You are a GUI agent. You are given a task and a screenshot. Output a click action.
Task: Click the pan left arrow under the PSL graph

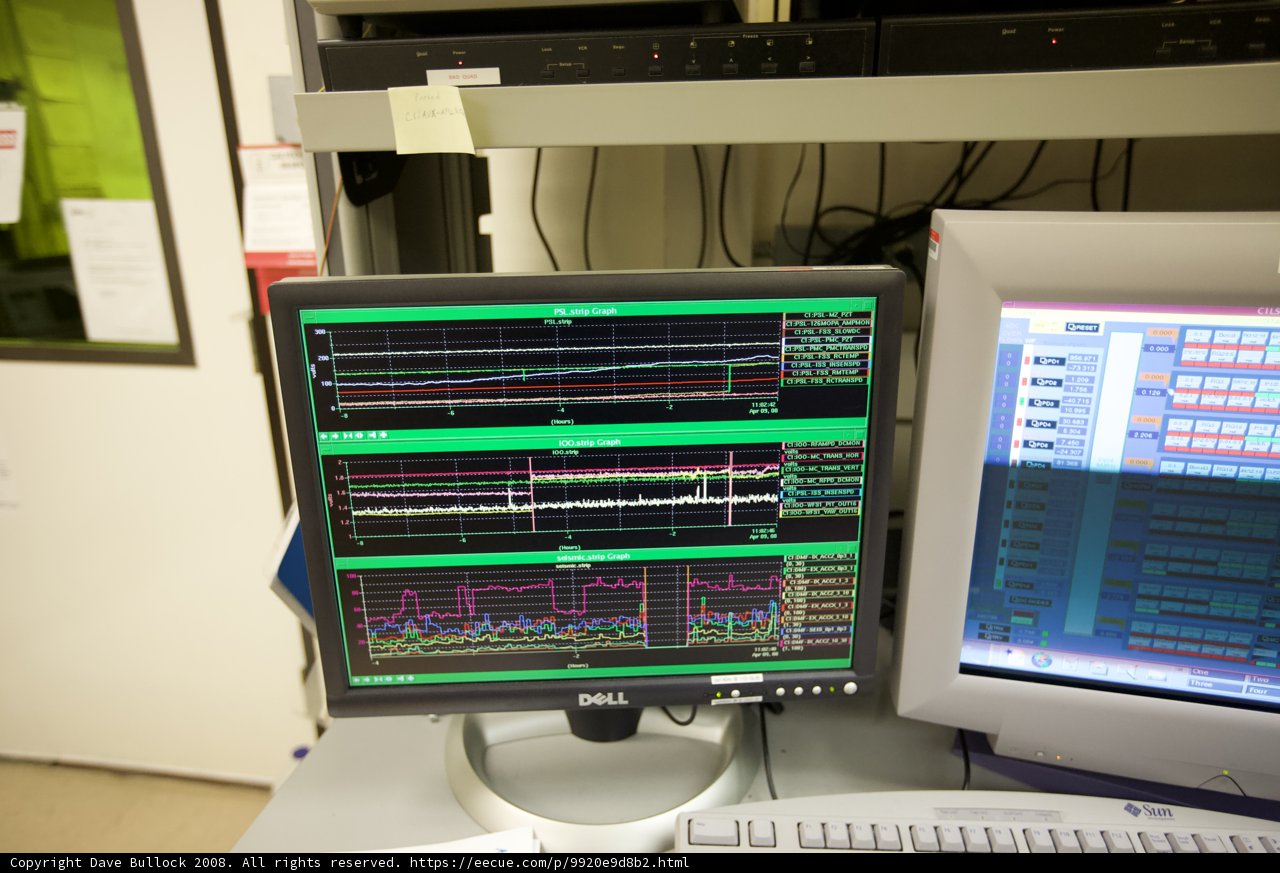click(324, 436)
